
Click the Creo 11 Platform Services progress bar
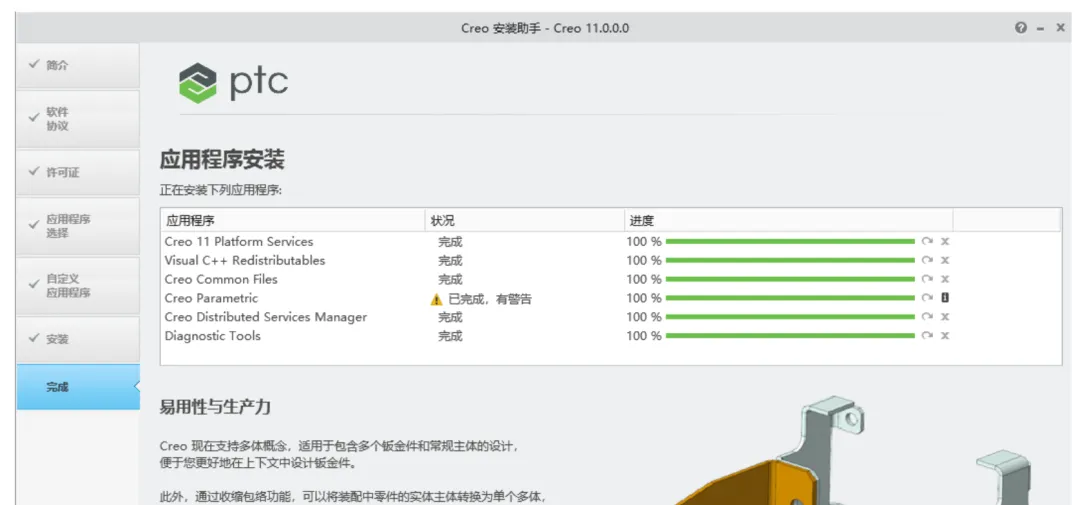790,241
